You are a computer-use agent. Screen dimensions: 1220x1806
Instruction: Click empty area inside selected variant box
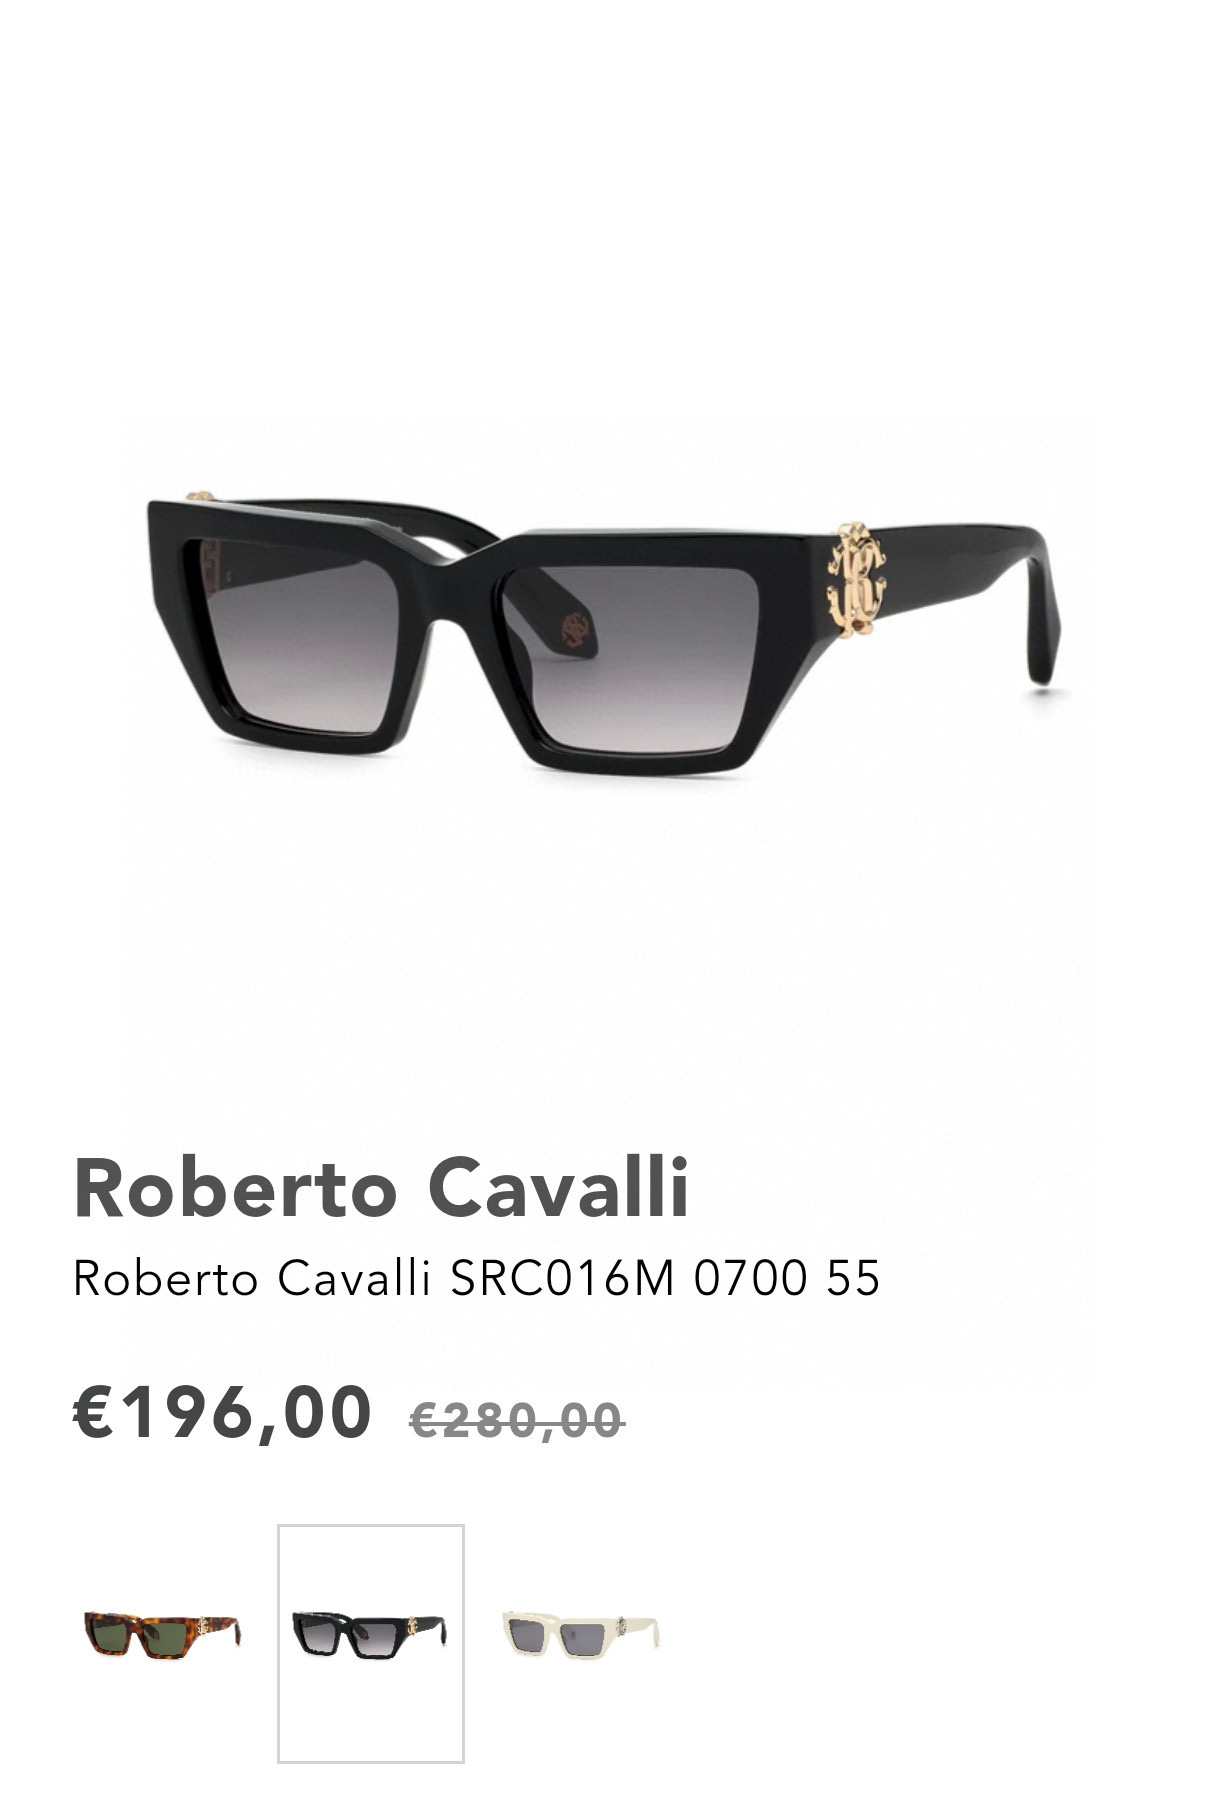pos(370,1716)
